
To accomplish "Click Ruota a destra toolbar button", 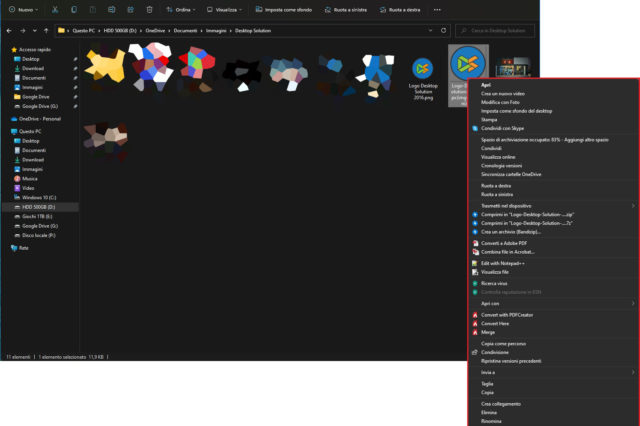I will 400,9.
